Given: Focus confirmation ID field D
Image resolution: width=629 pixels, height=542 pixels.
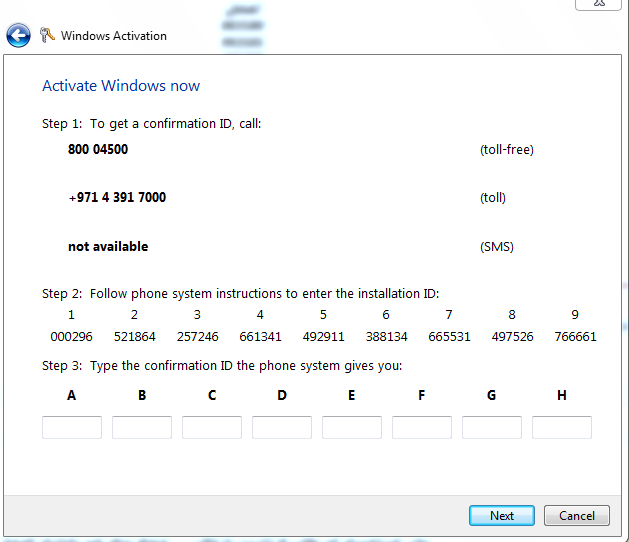Looking at the screenshot, I should [x=282, y=427].
